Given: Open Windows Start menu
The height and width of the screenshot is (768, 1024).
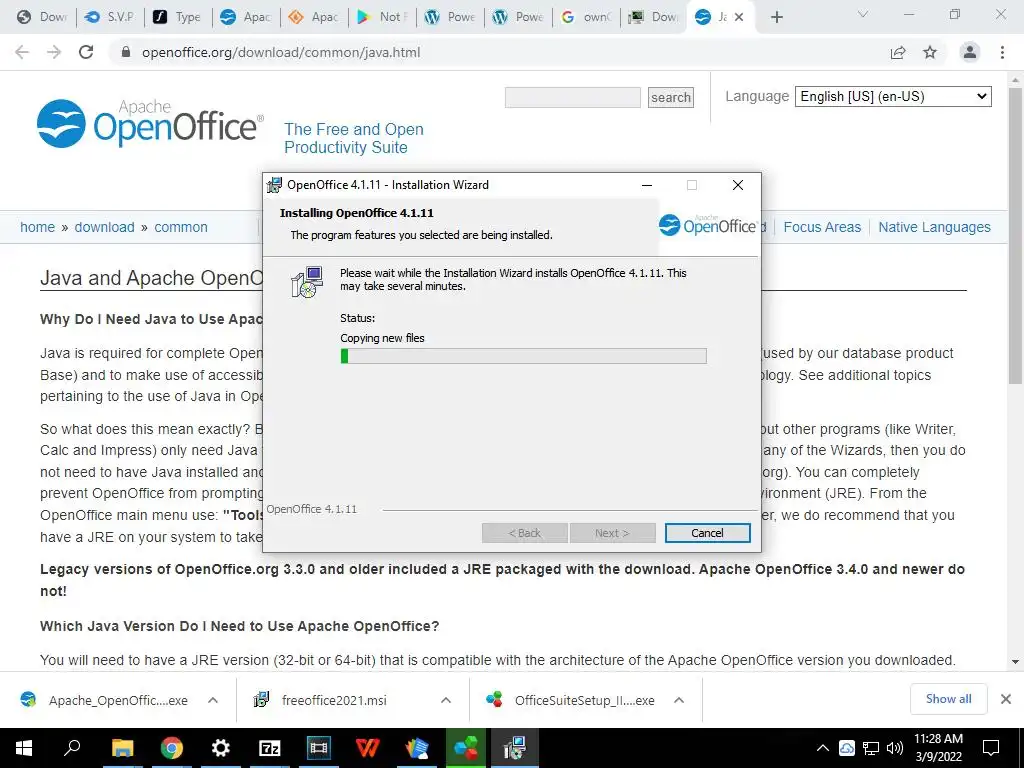Looking at the screenshot, I should (x=24, y=748).
